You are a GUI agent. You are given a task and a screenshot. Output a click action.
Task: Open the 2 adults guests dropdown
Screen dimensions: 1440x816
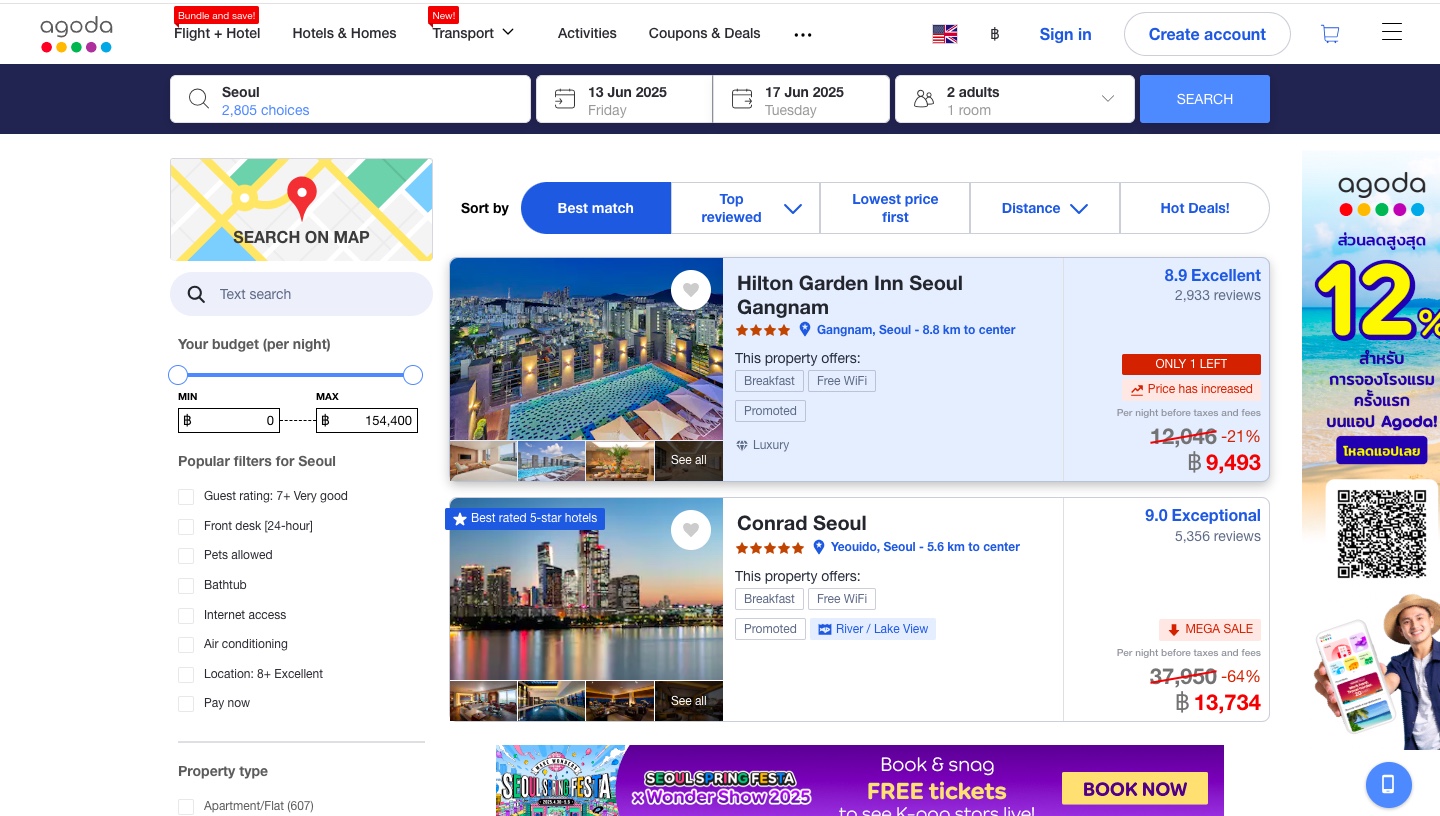[1014, 99]
